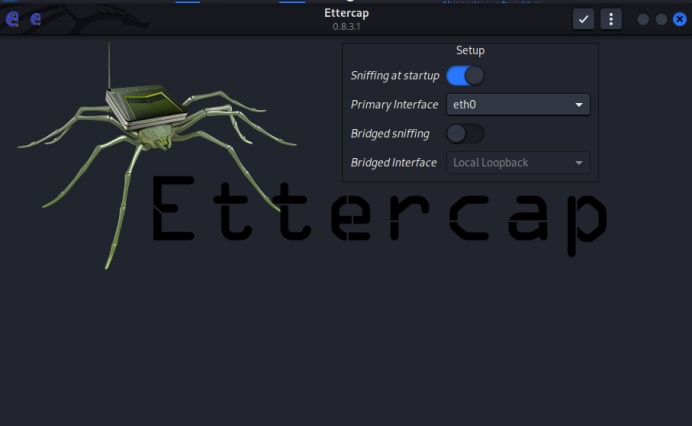Click the first Ettercap icon in title bar

(x=12, y=19)
